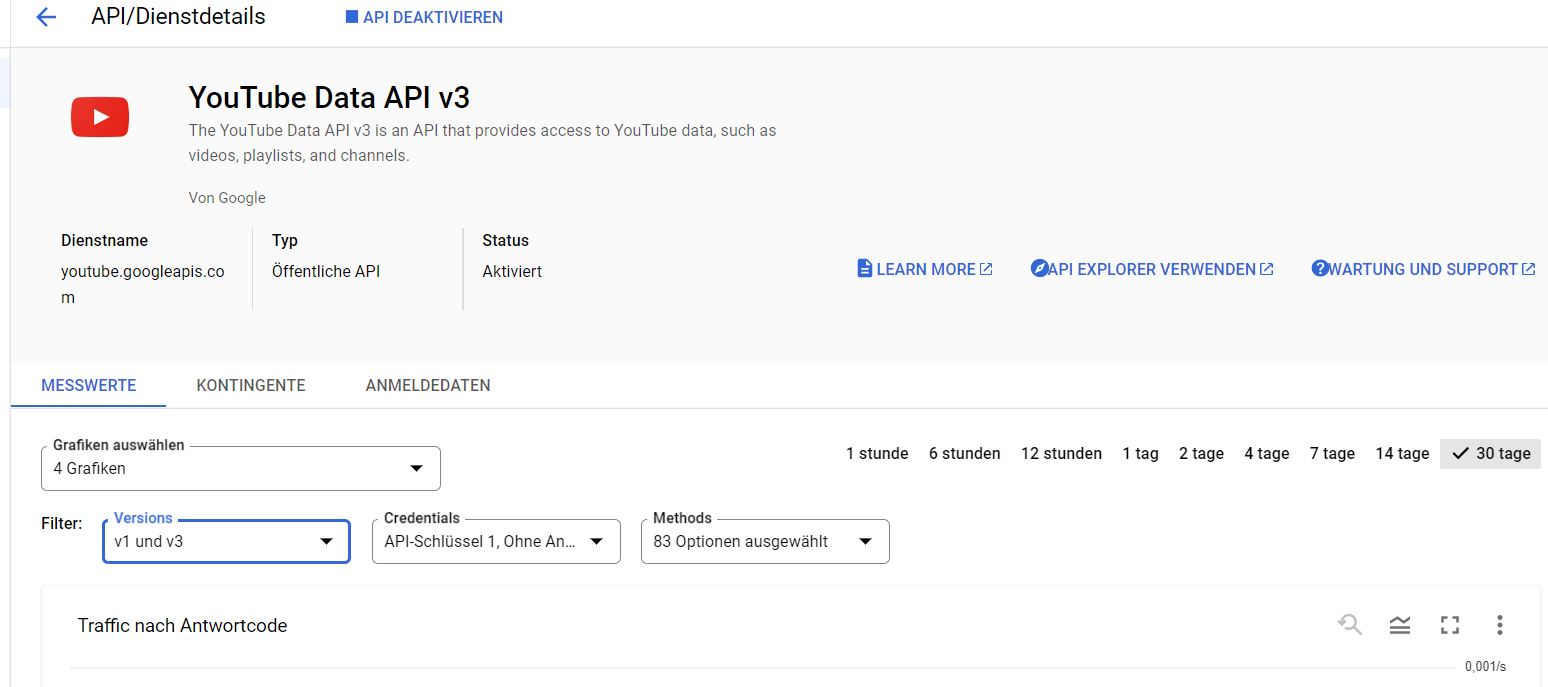This screenshot has width=1548, height=687.
Task: Switch to the Anmeldedaten tab
Action: click(x=428, y=385)
